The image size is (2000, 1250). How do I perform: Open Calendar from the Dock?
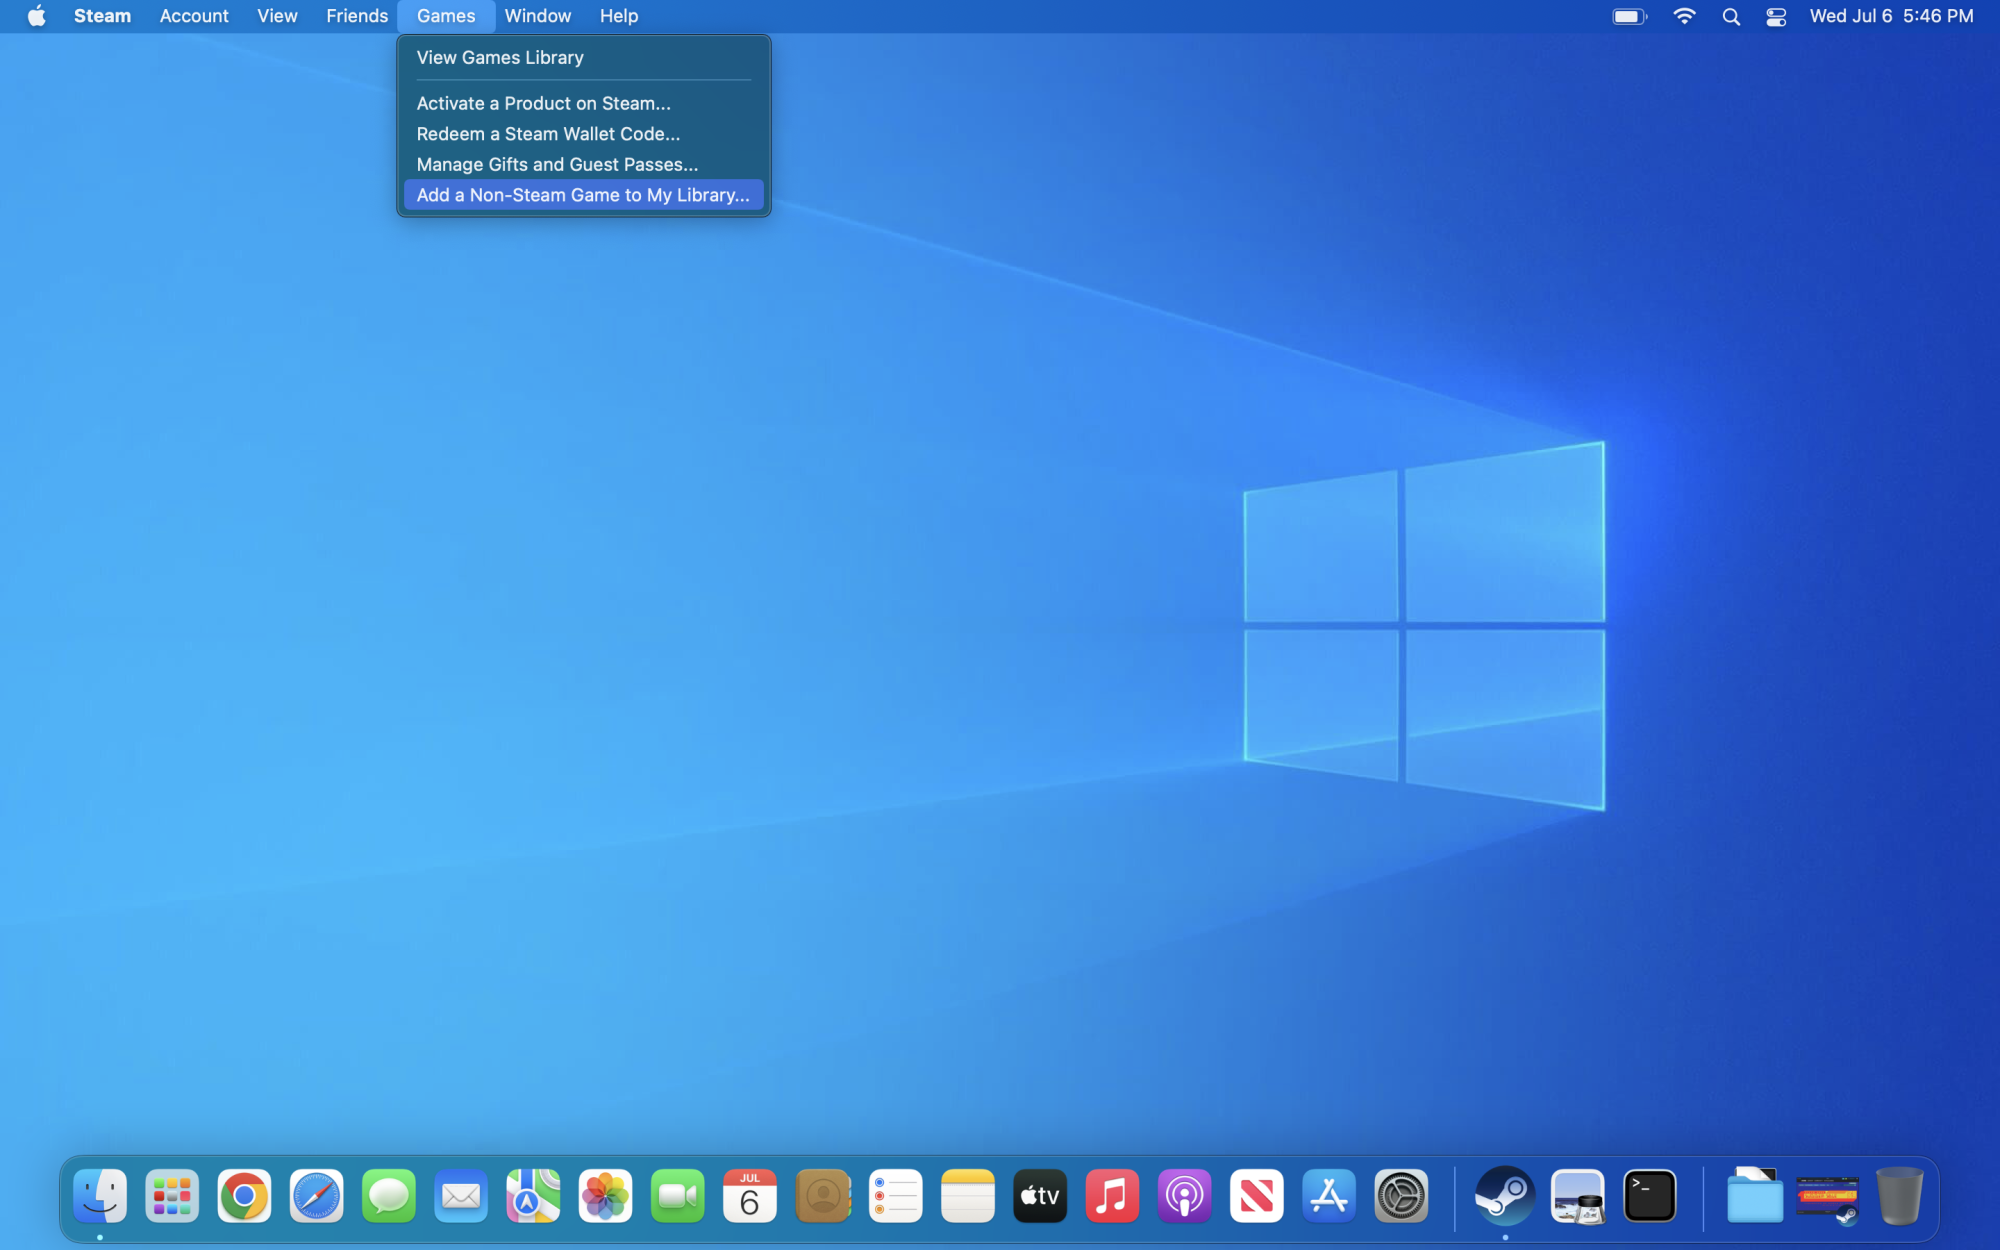[749, 1196]
